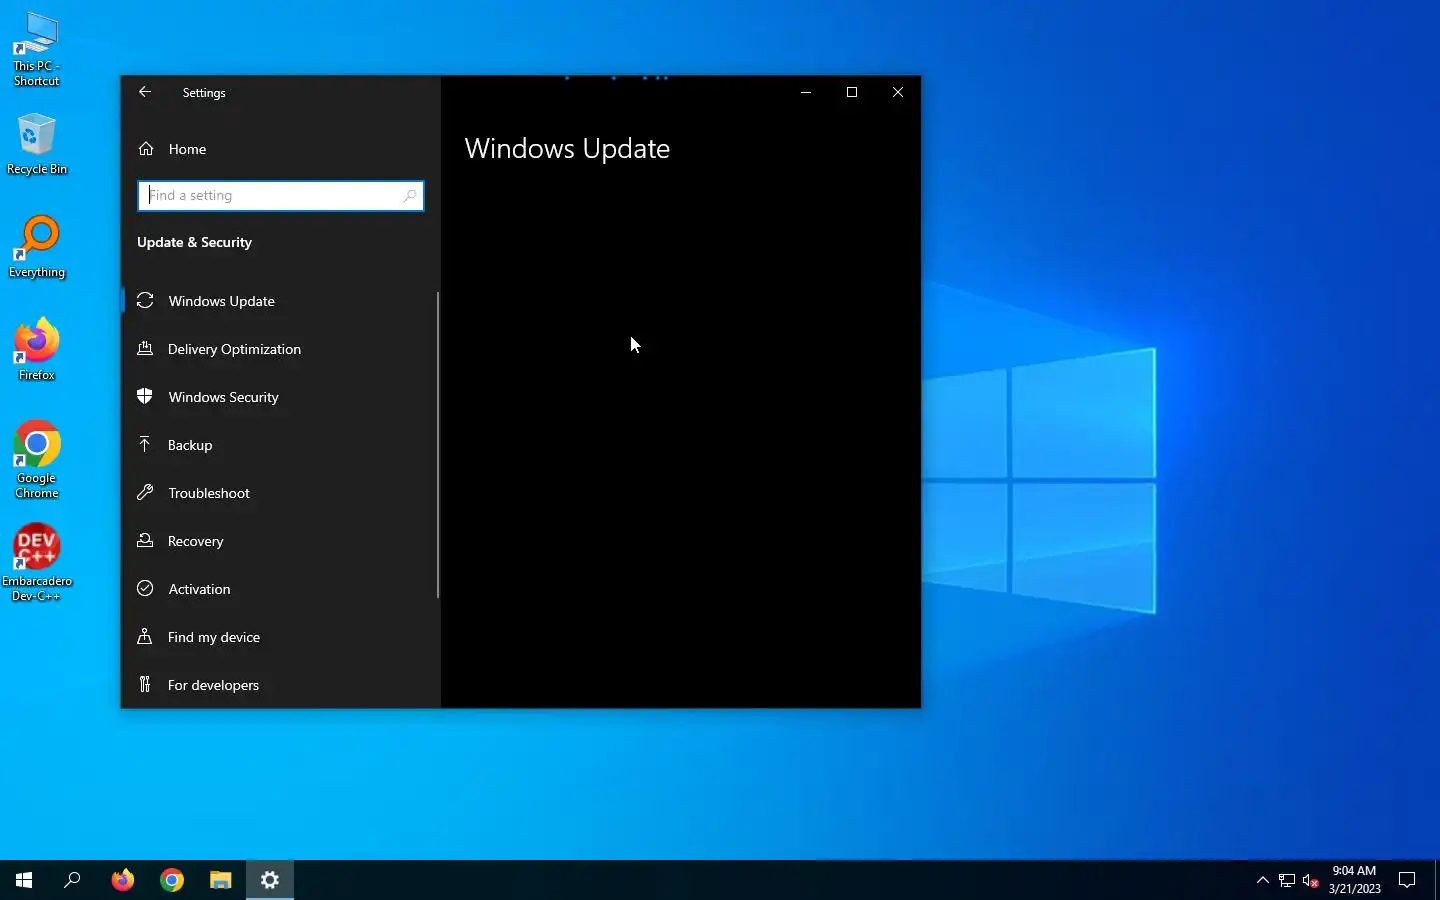Click the Find my device person icon
1440x900 pixels.
pyautogui.click(x=145, y=636)
